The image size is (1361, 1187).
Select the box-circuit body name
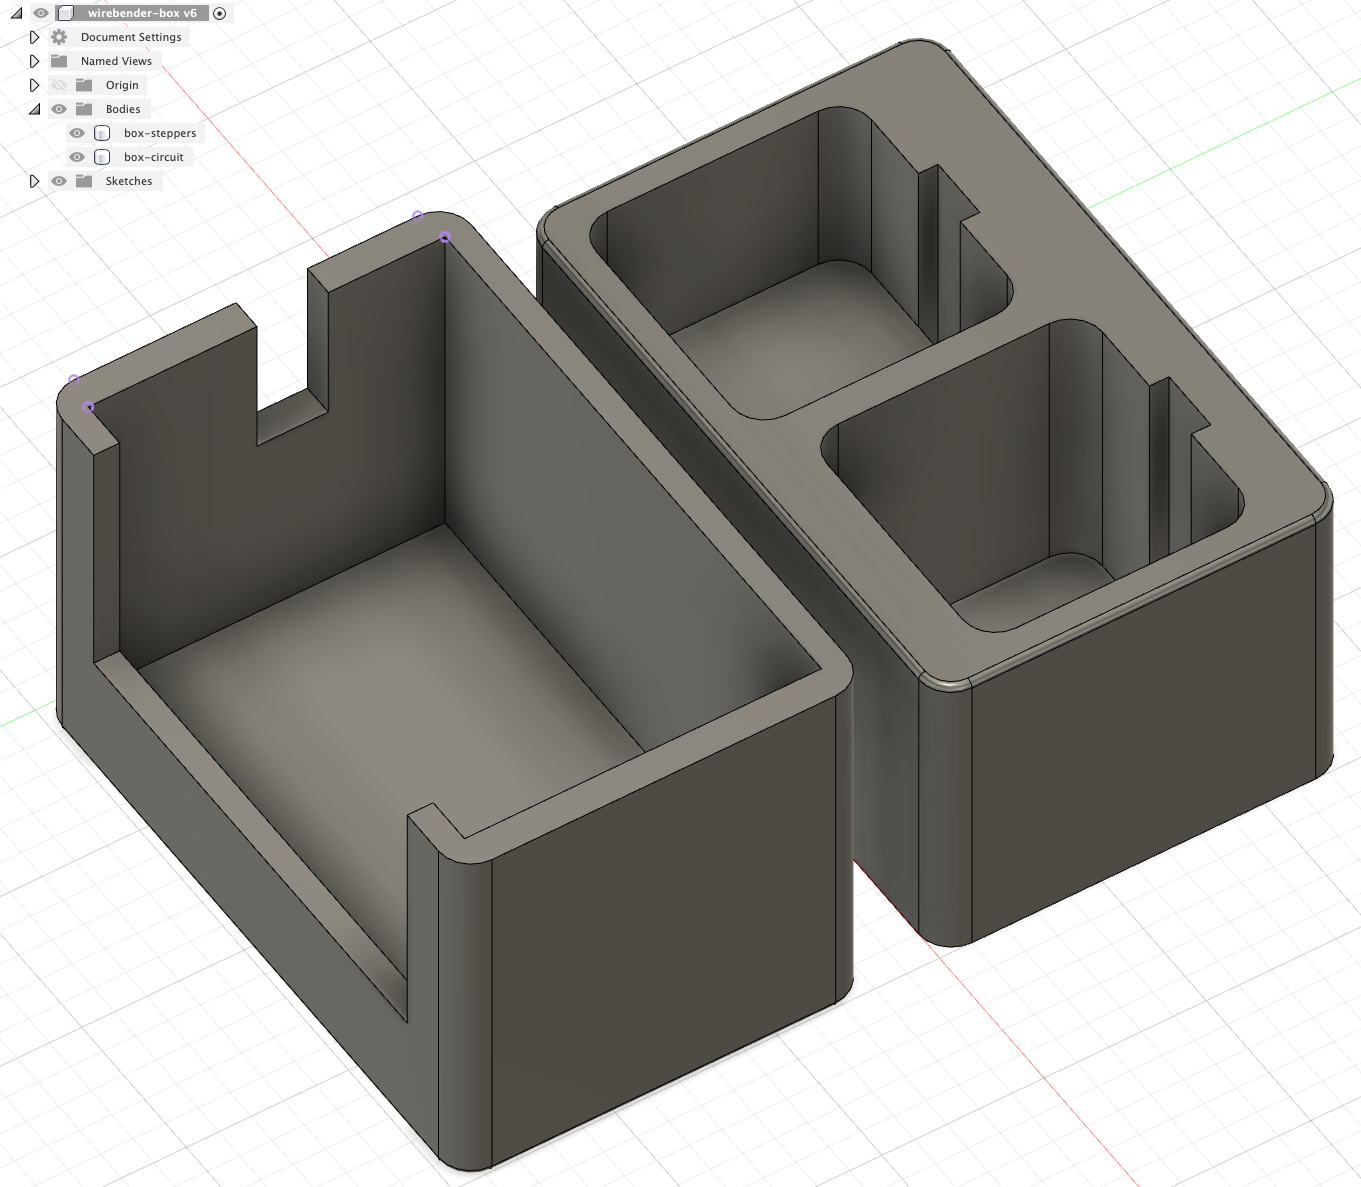(154, 157)
